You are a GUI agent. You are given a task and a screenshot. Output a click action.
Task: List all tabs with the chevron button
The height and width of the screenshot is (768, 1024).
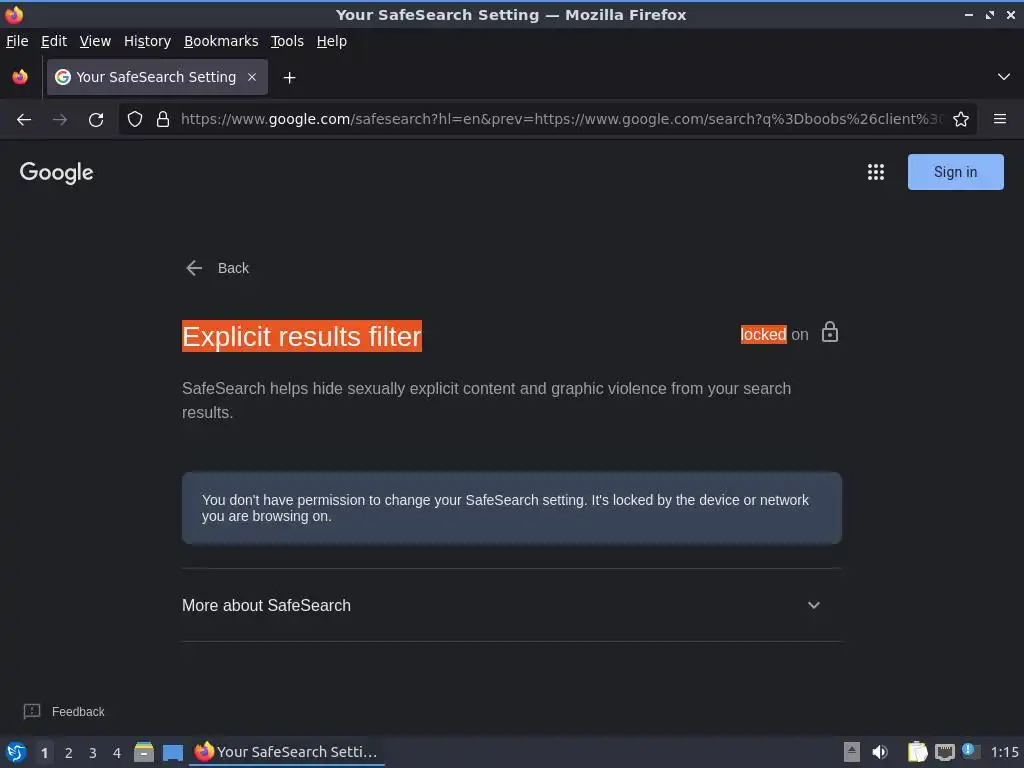1004,77
